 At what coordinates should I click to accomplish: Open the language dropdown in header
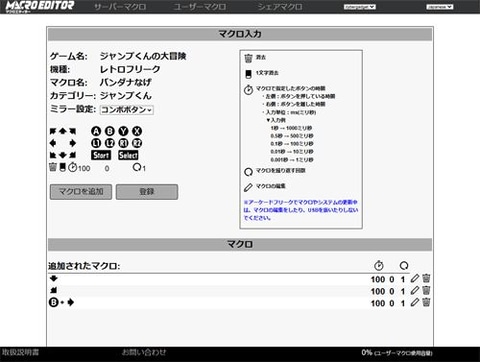(x=440, y=7)
